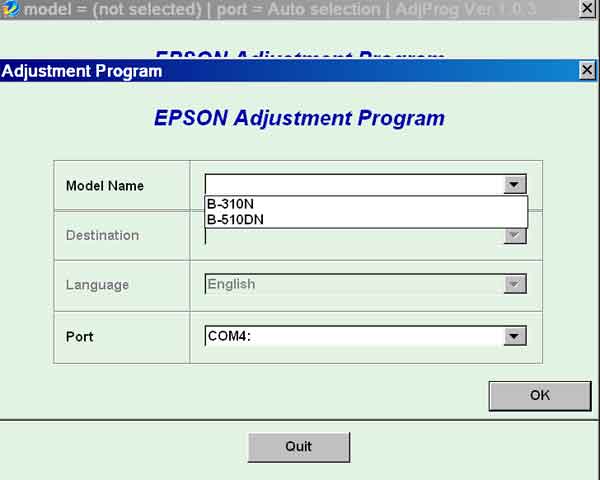Close the background AdjProg main window
Viewport: 600px width, 480px height.
click(587, 8)
